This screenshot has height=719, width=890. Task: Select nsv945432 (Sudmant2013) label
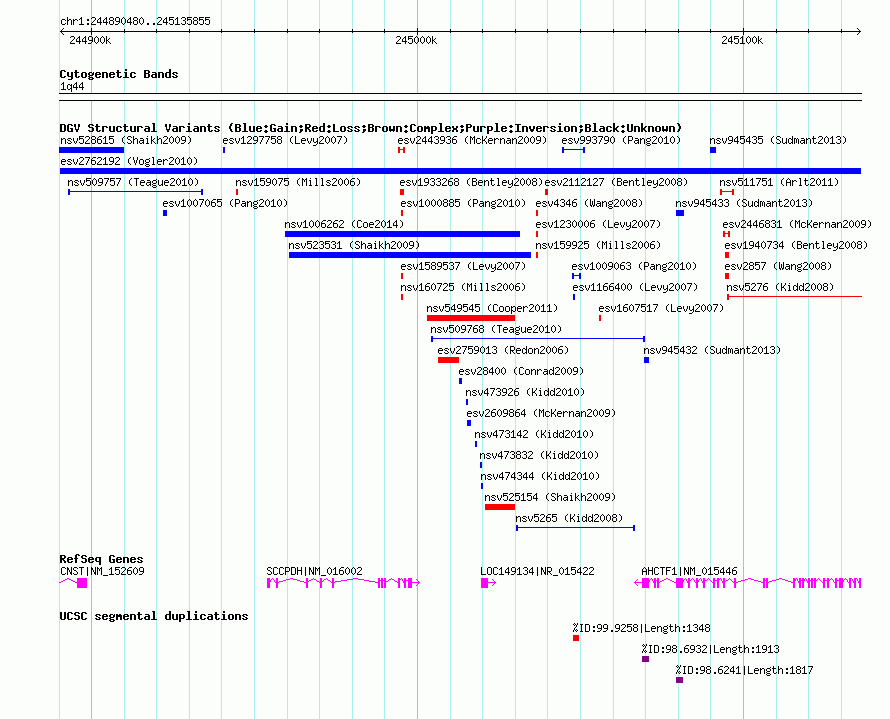712,350
